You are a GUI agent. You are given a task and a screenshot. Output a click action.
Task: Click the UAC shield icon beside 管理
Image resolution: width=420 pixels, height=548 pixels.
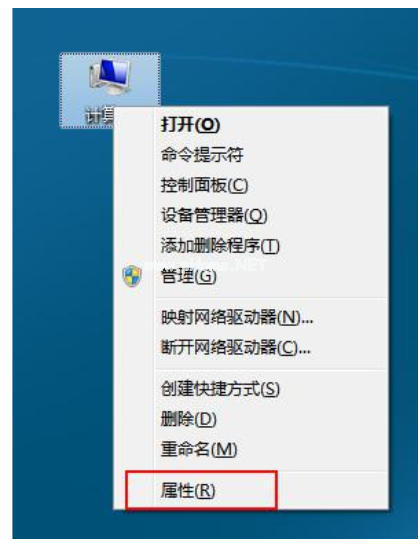click(132, 276)
